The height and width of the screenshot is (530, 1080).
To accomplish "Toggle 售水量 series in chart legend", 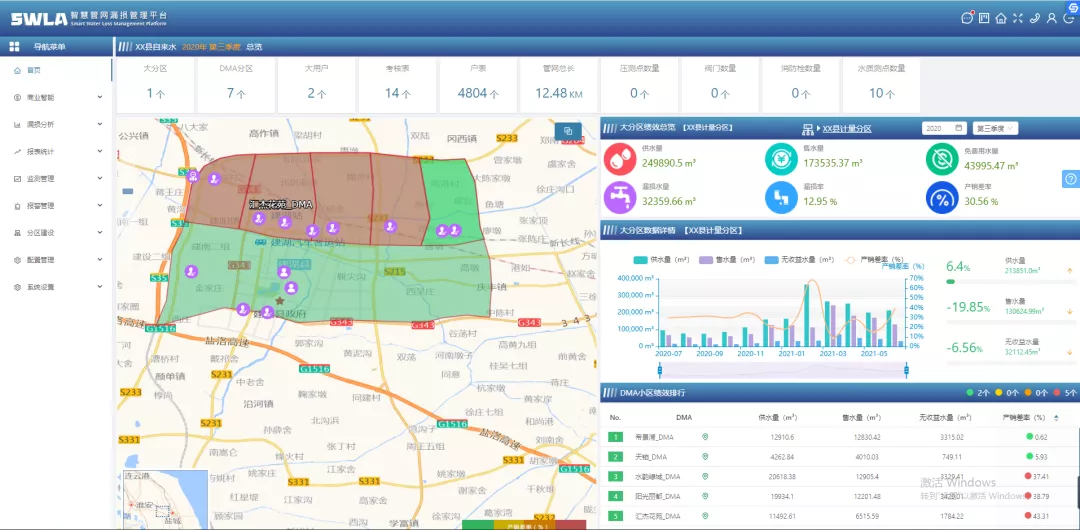I will [726, 260].
